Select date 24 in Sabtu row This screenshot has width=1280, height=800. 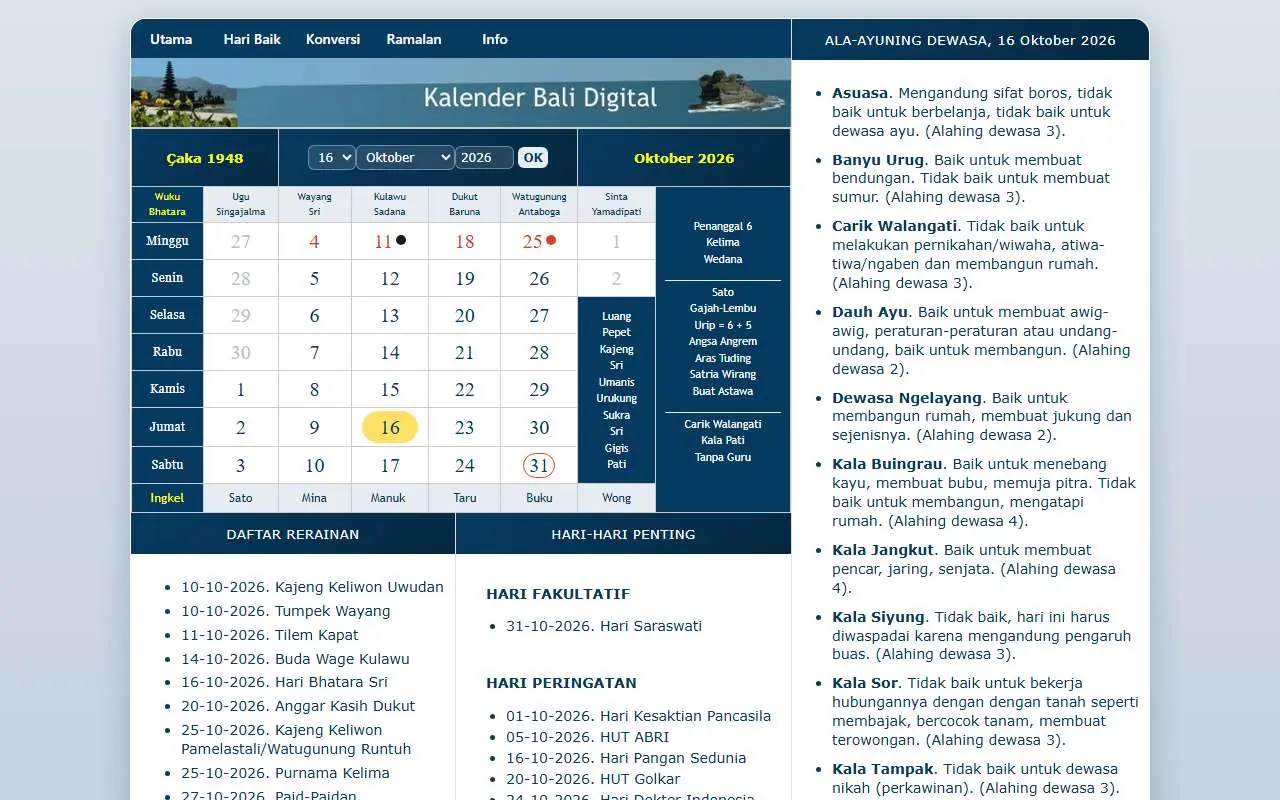tap(465, 465)
